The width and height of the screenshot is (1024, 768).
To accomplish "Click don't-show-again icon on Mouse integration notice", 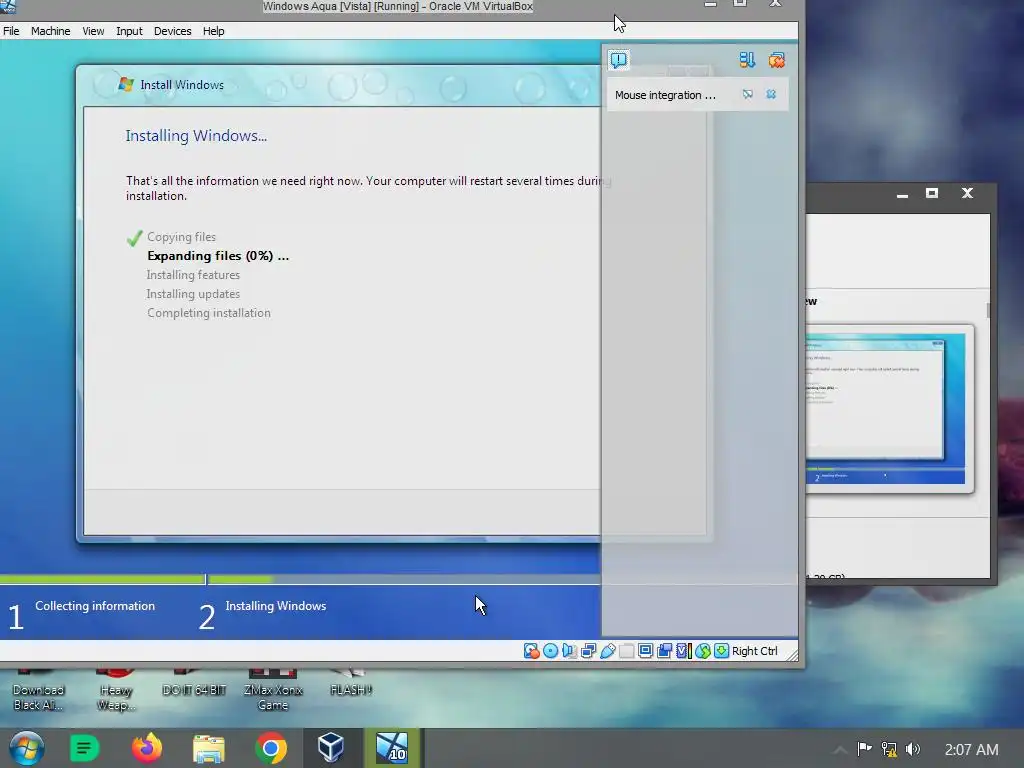I will point(748,95).
